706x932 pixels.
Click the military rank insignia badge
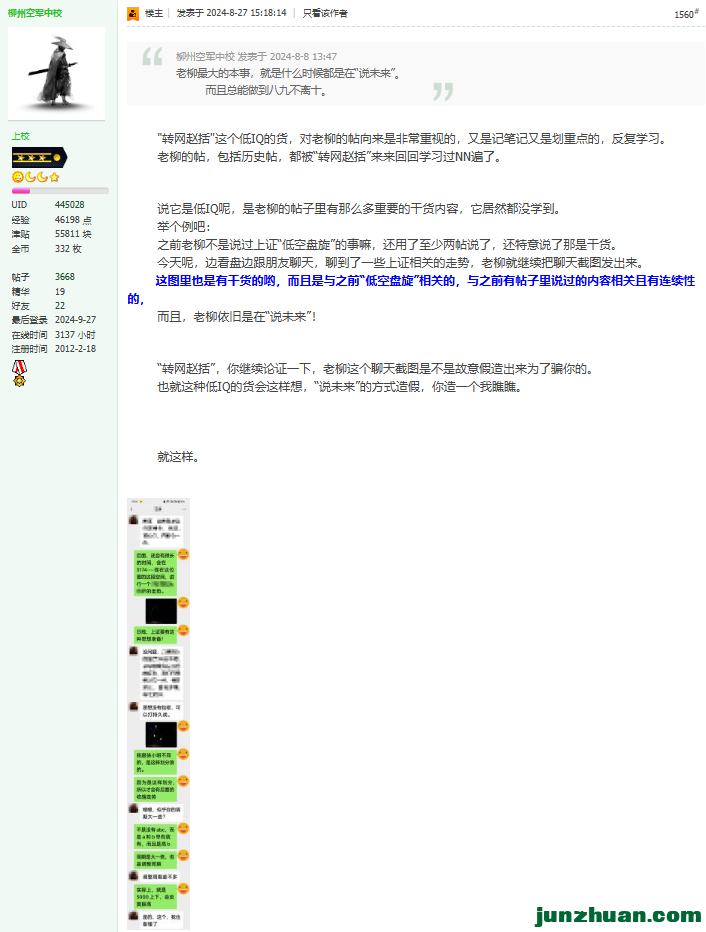click(39, 158)
